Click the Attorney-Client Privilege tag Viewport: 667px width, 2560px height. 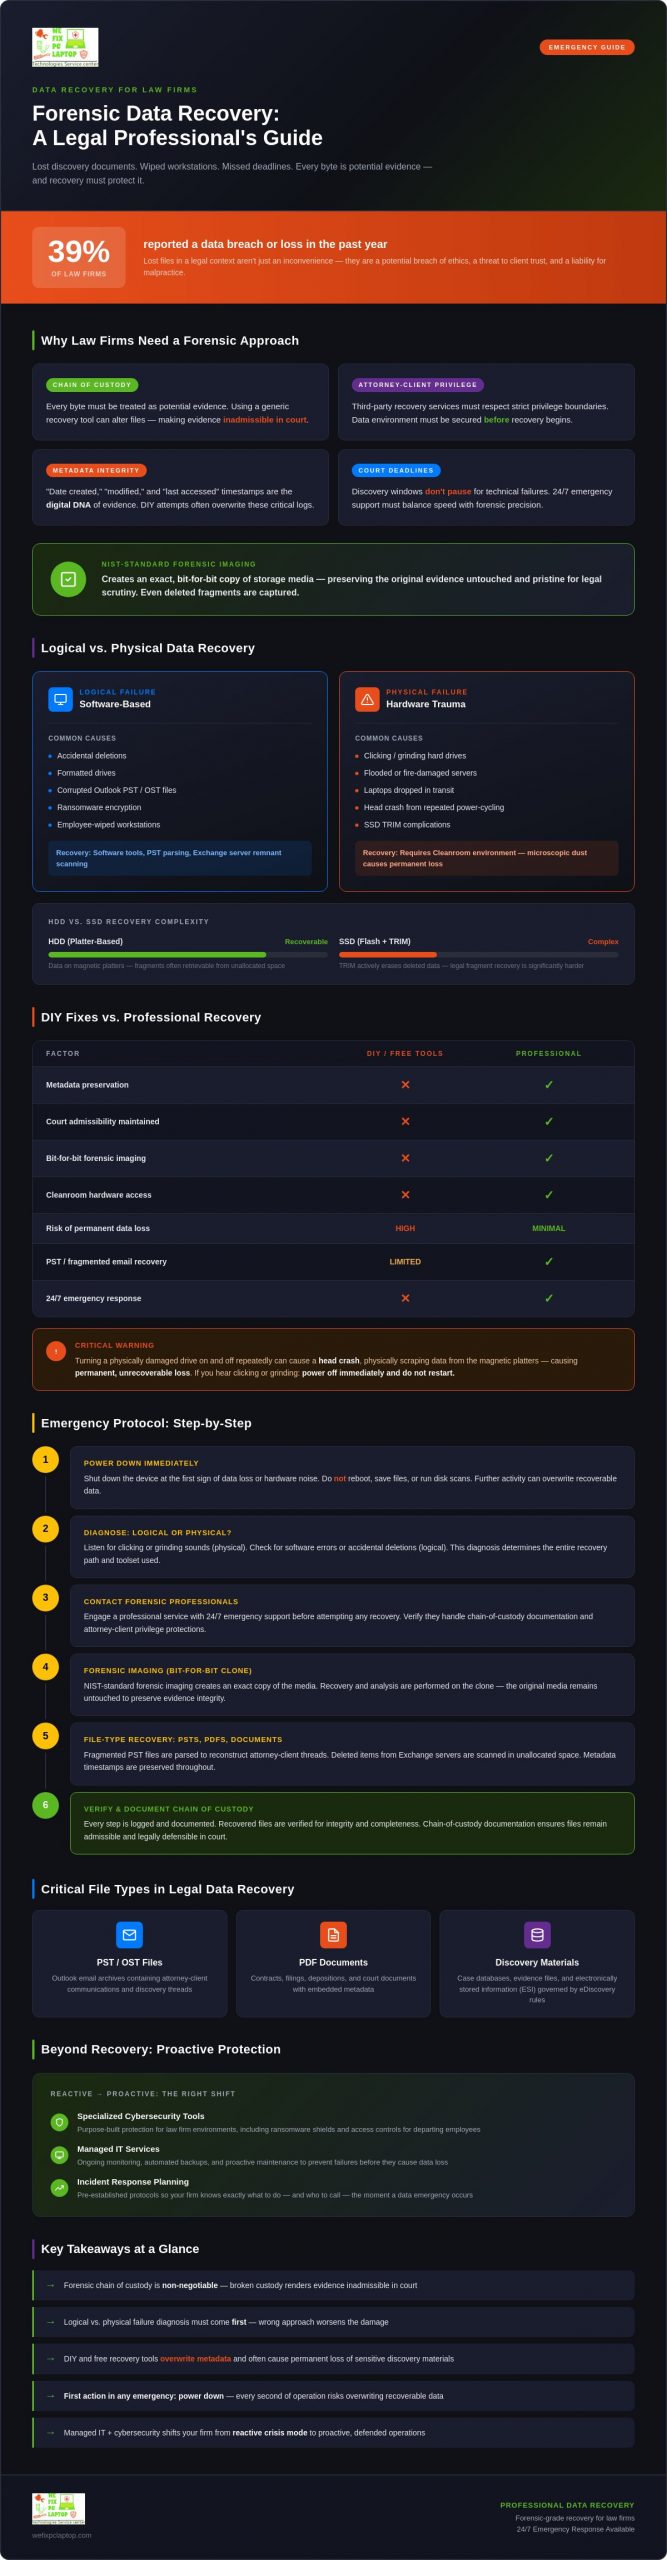[x=418, y=384]
